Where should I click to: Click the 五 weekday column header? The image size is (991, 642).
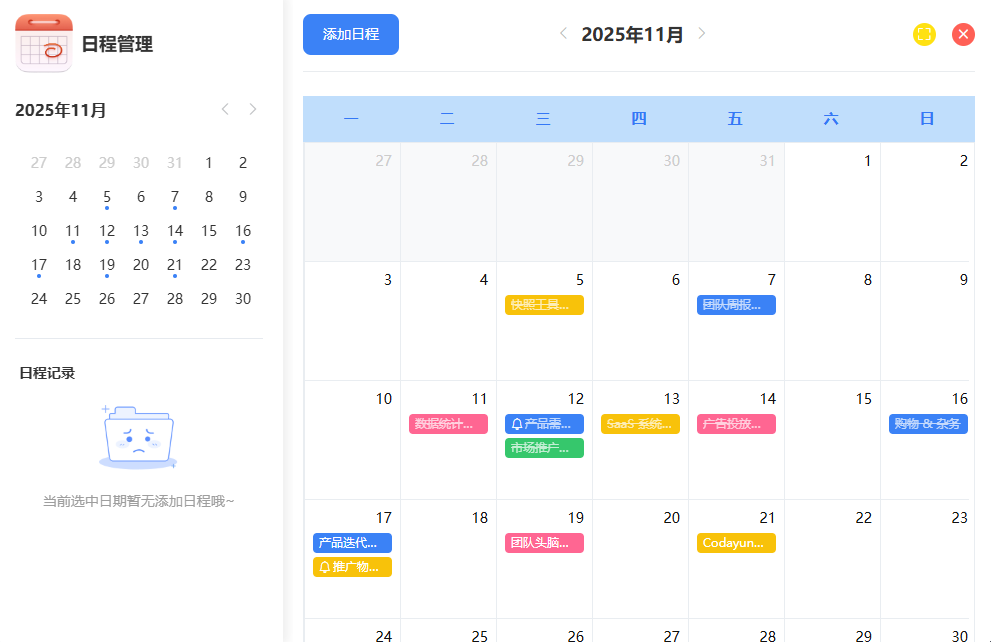pos(735,119)
